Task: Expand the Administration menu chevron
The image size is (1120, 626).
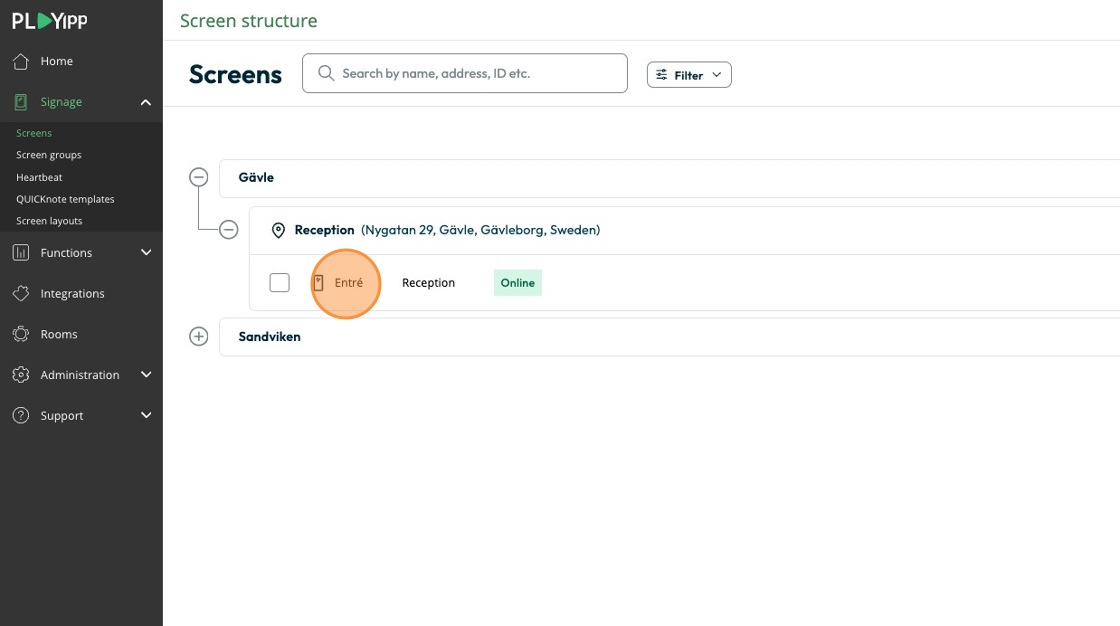Action: [x=146, y=374]
